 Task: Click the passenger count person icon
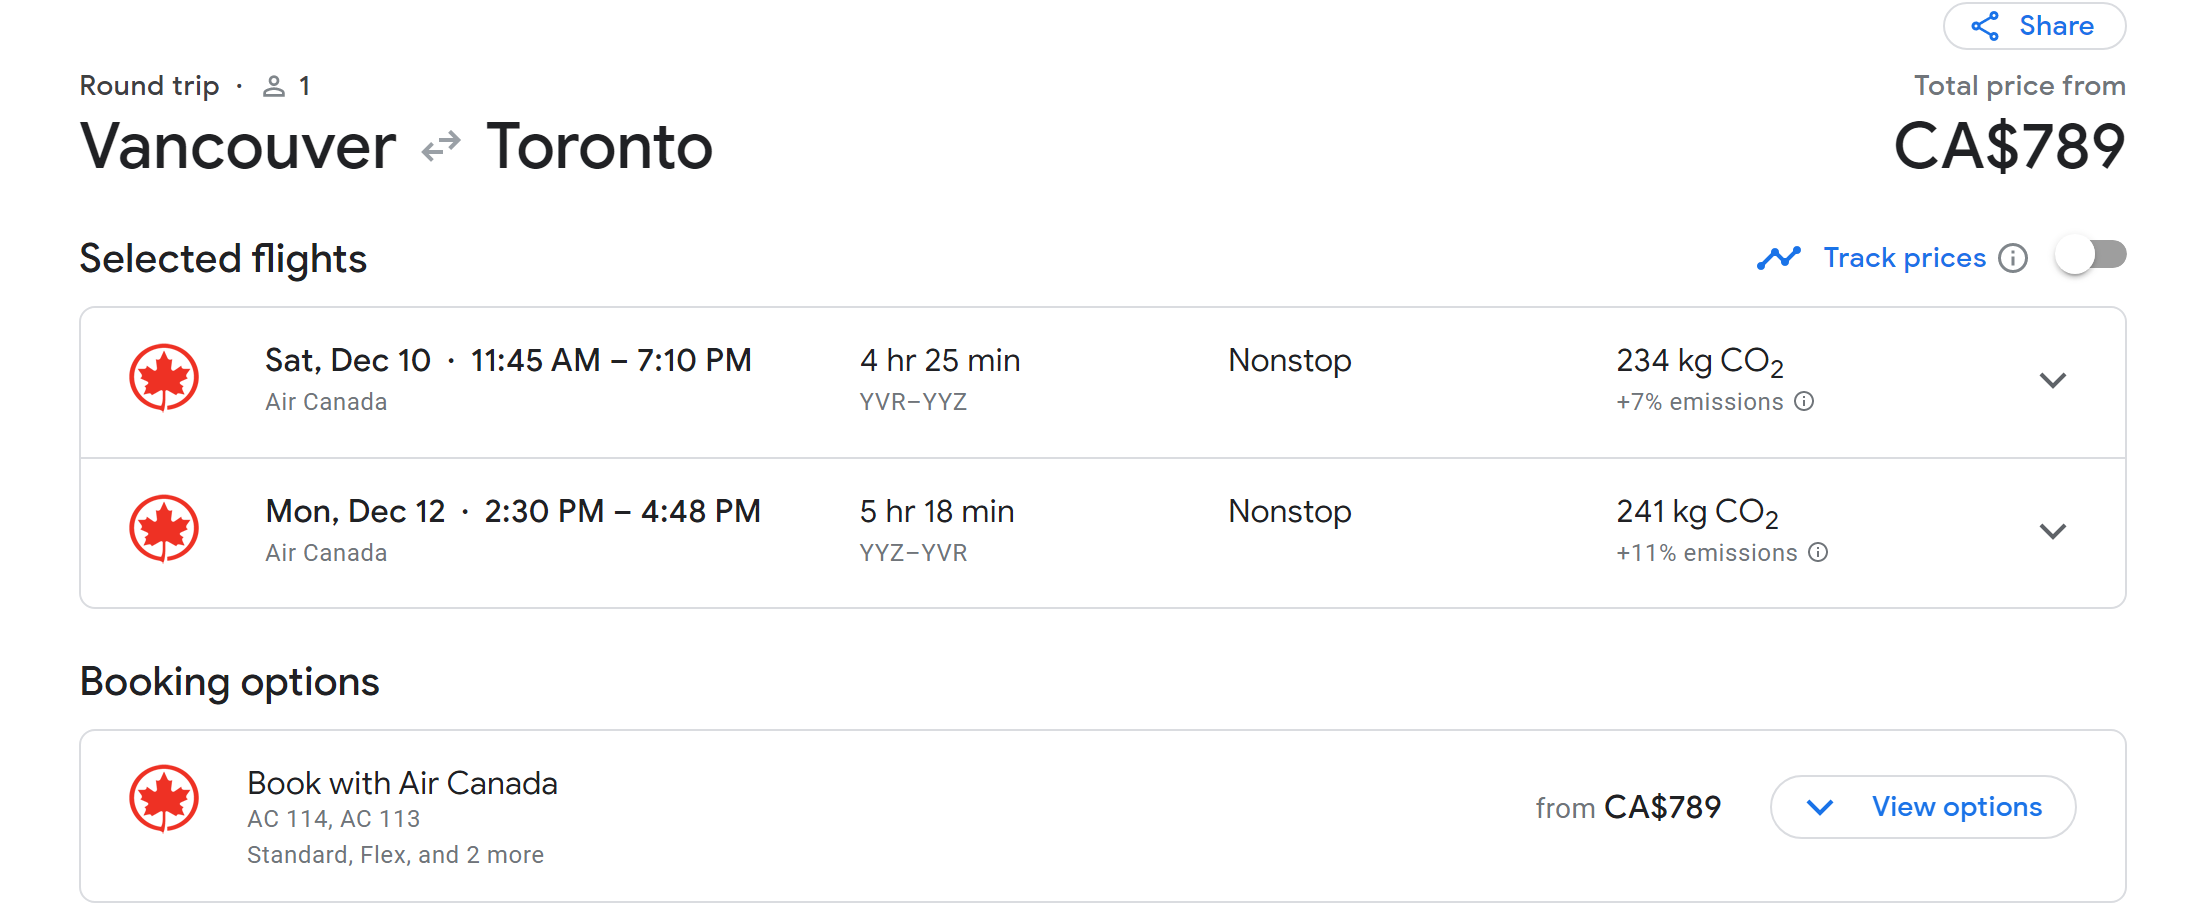pos(273,87)
